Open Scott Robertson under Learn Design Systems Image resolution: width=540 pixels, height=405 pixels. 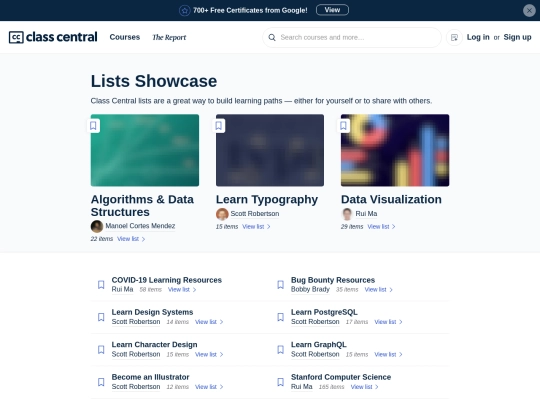coord(136,322)
